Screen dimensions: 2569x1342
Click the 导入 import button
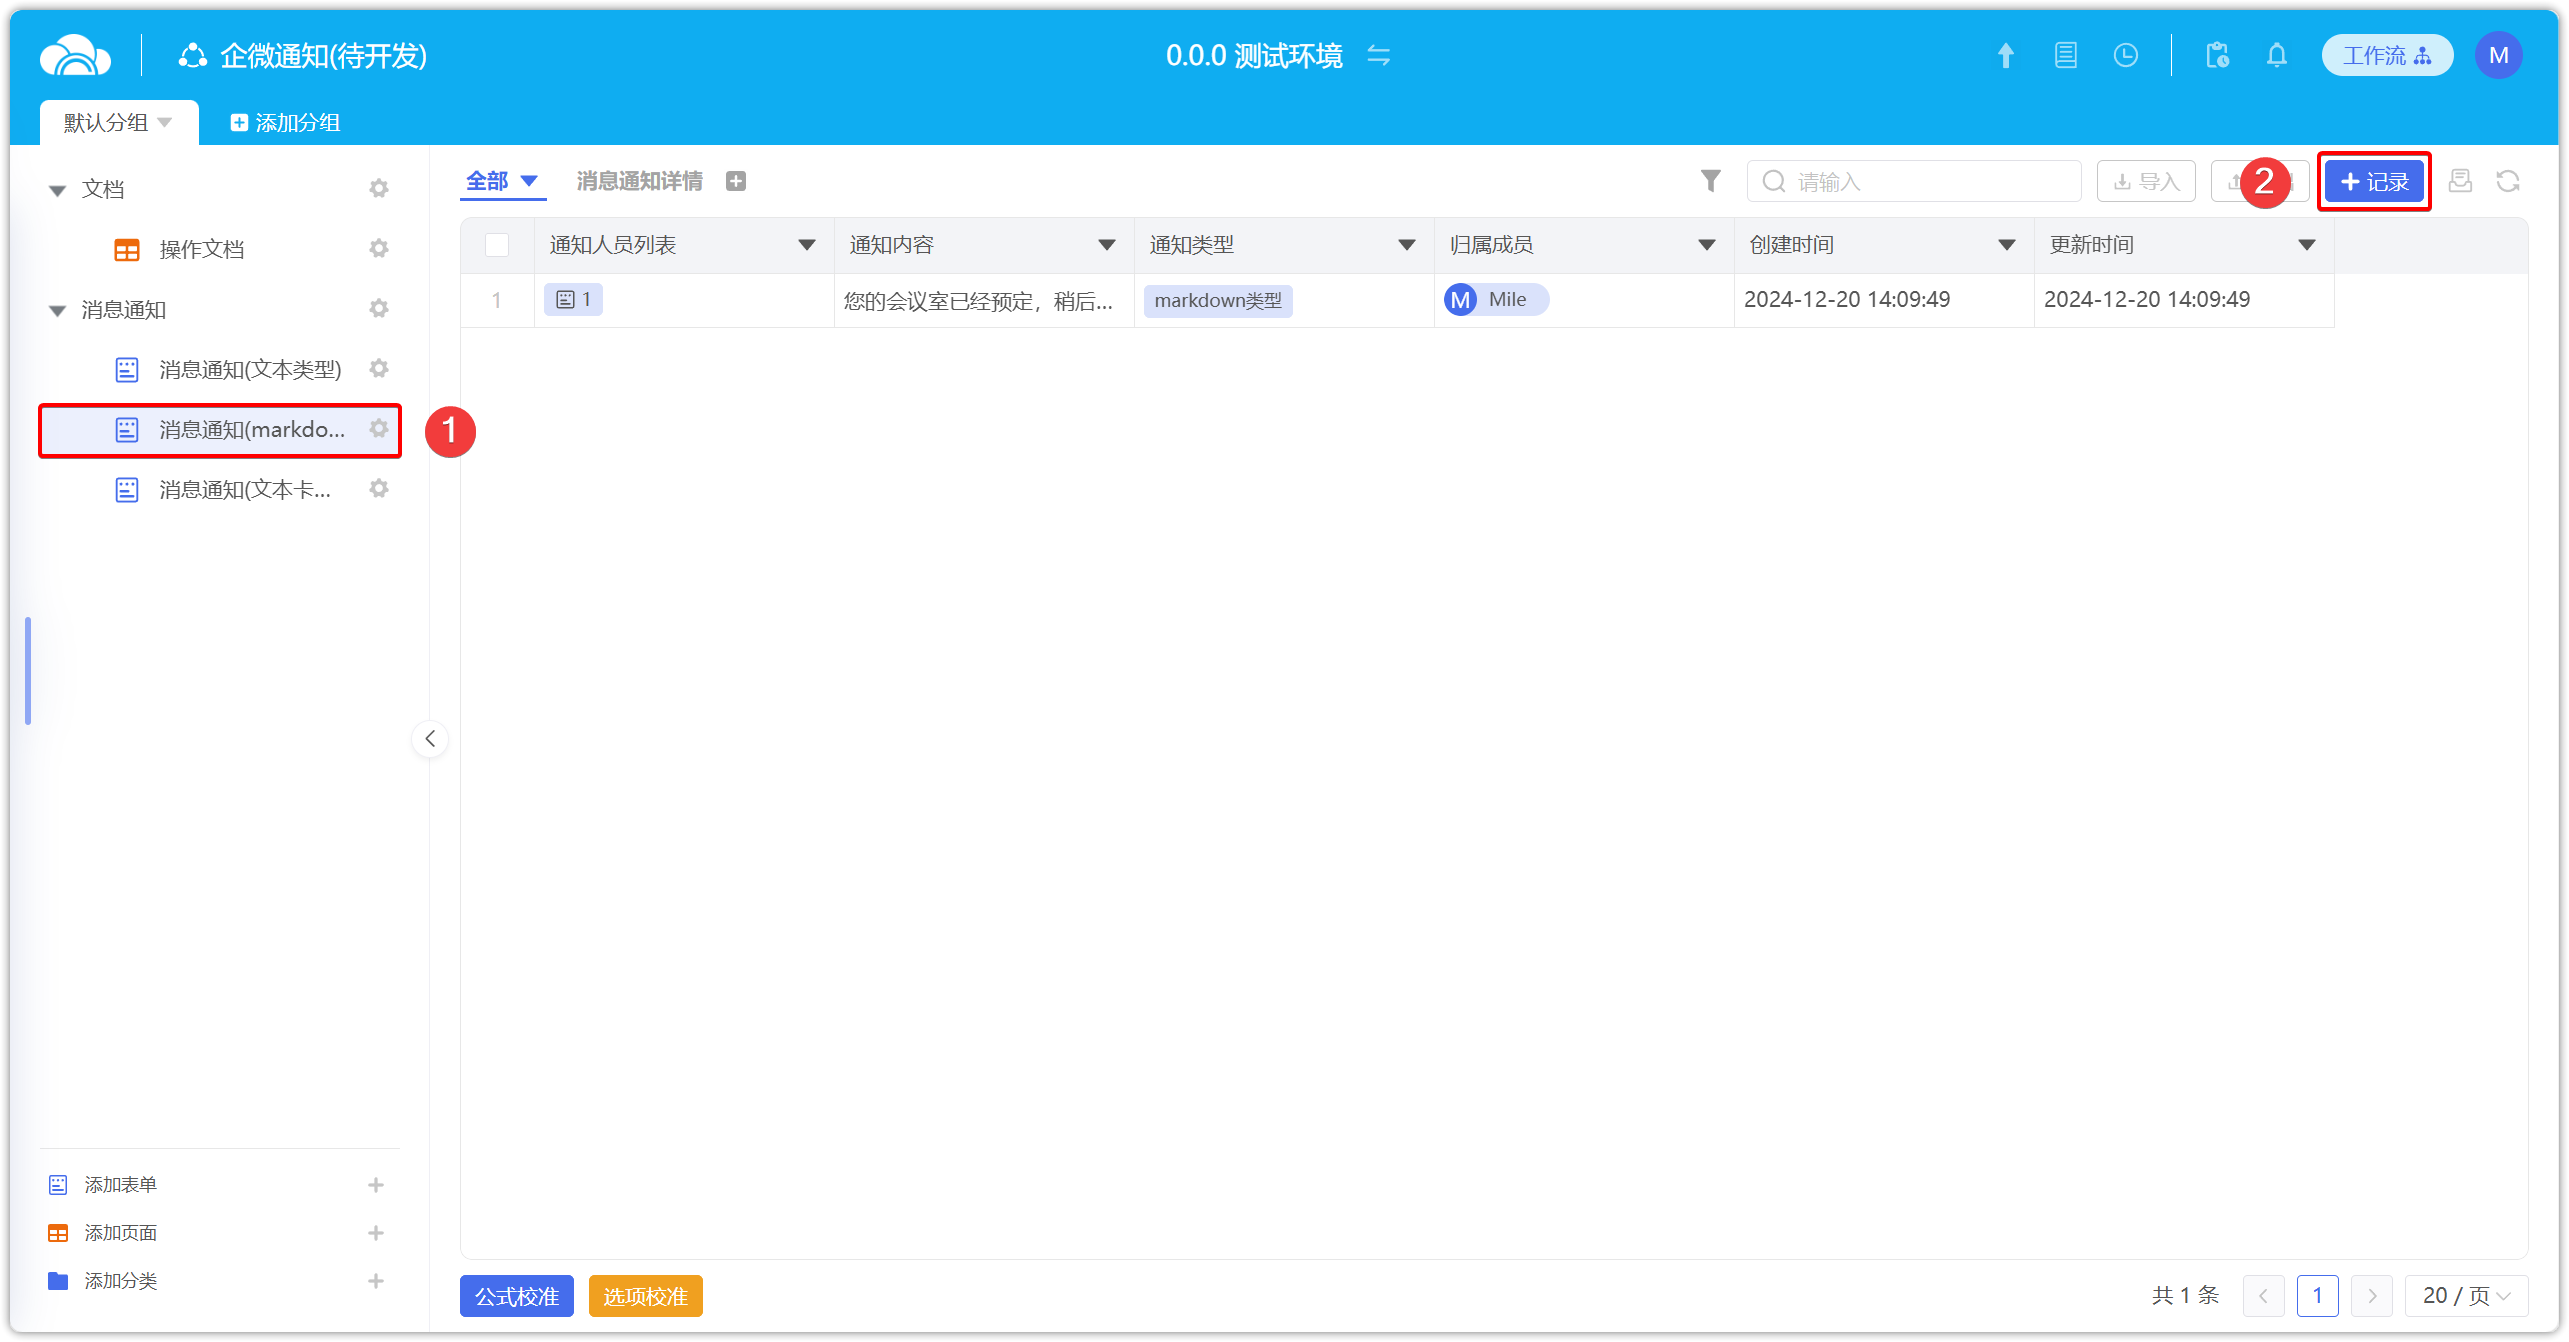pos(2146,181)
